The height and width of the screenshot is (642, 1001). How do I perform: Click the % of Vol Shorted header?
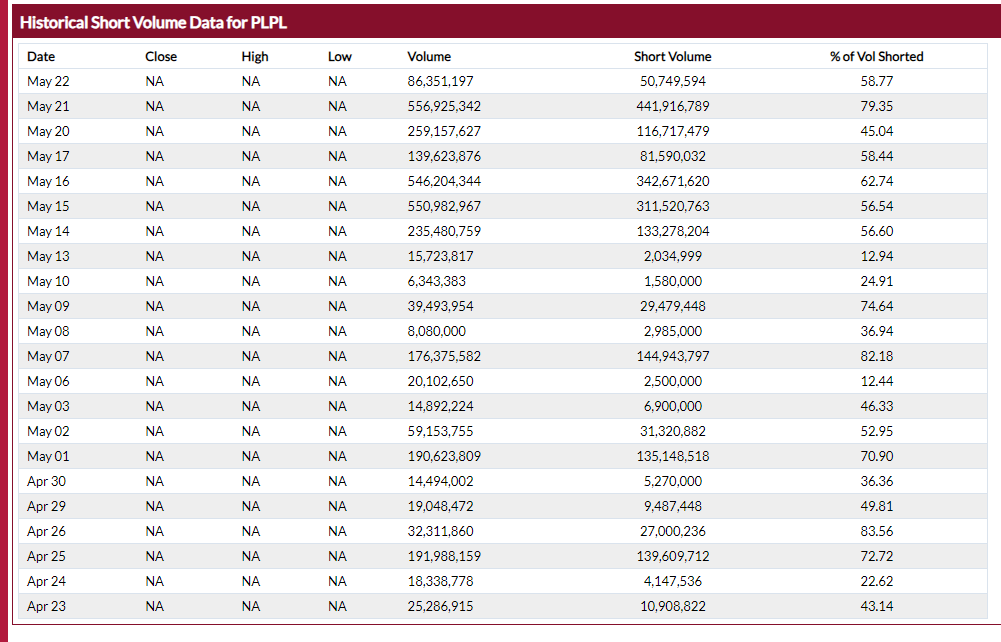click(x=877, y=56)
